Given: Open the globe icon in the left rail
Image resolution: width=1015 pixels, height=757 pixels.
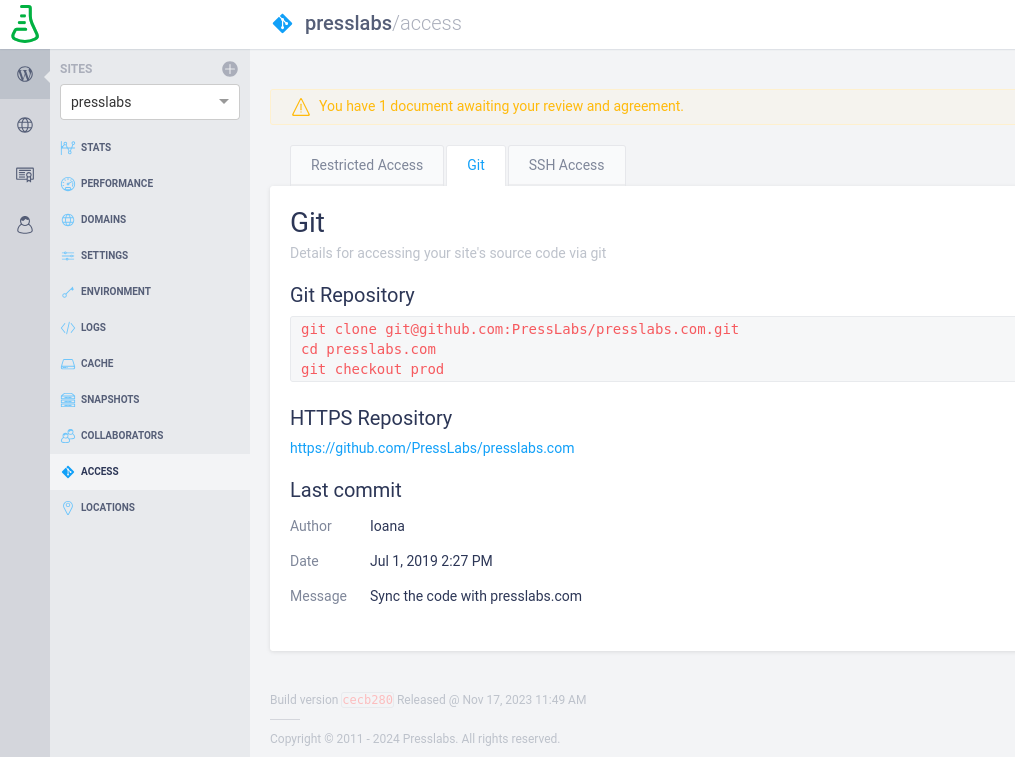Looking at the screenshot, I should [x=25, y=125].
